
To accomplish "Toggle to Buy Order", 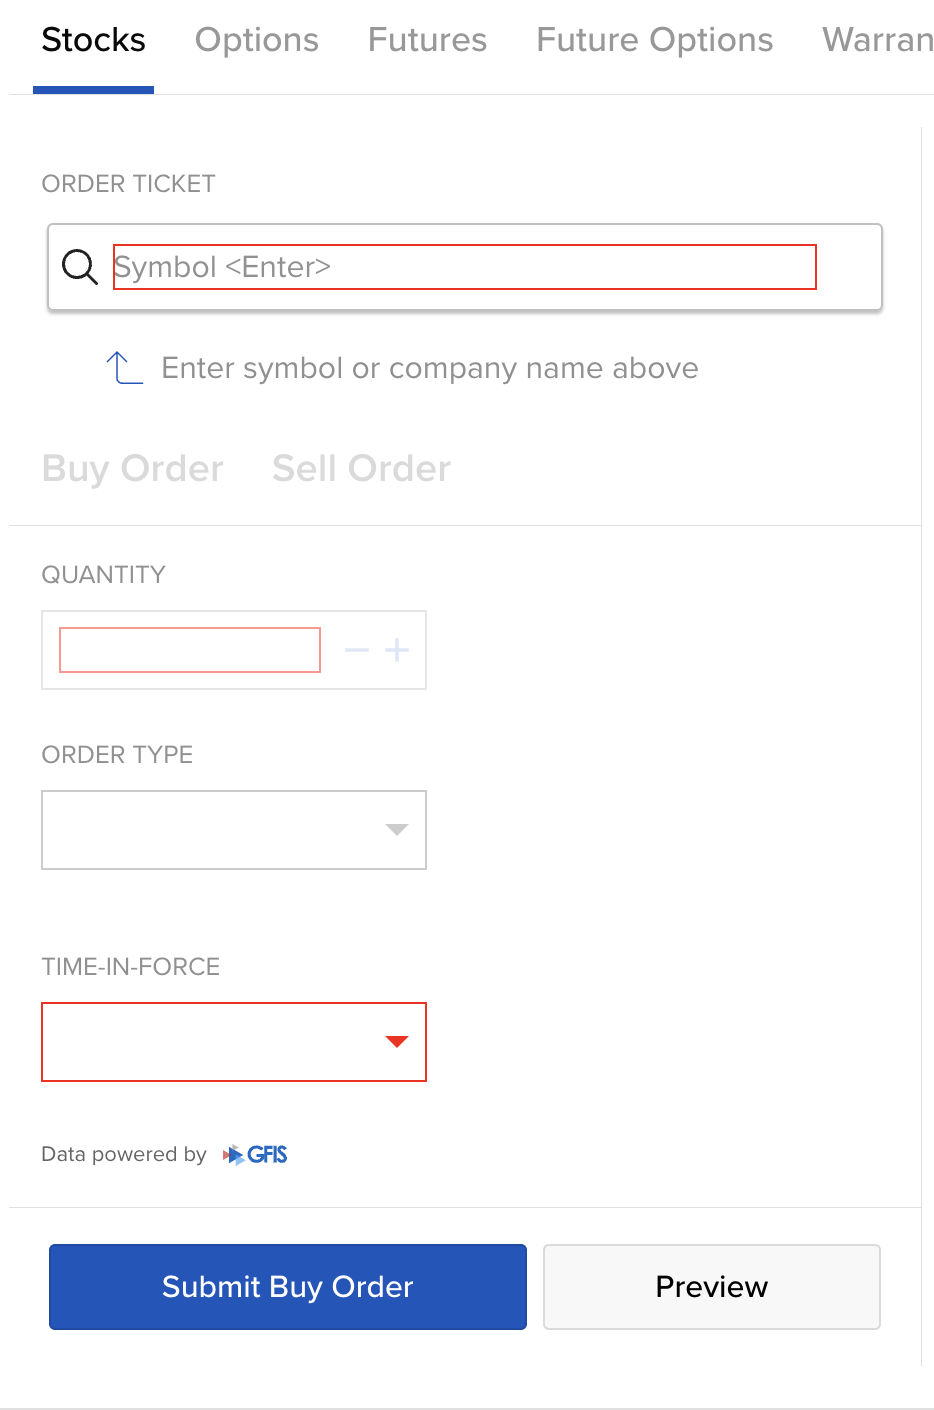I will click(x=133, y=469).
